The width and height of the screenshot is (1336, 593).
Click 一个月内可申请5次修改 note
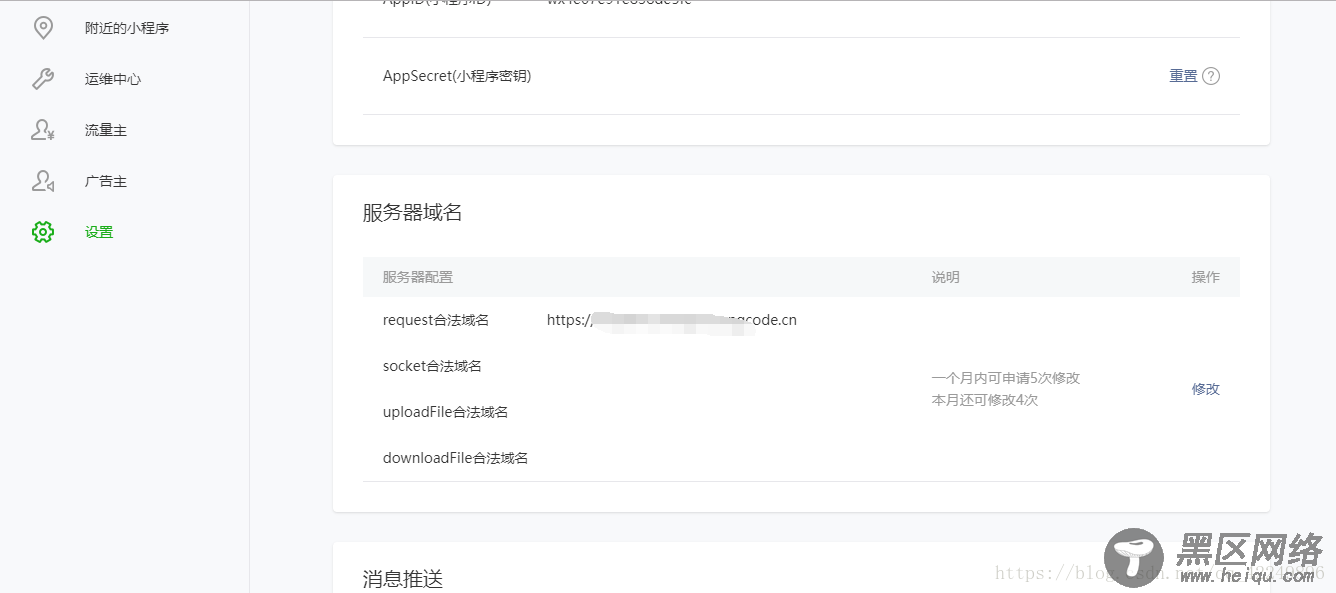point(1006,378)
